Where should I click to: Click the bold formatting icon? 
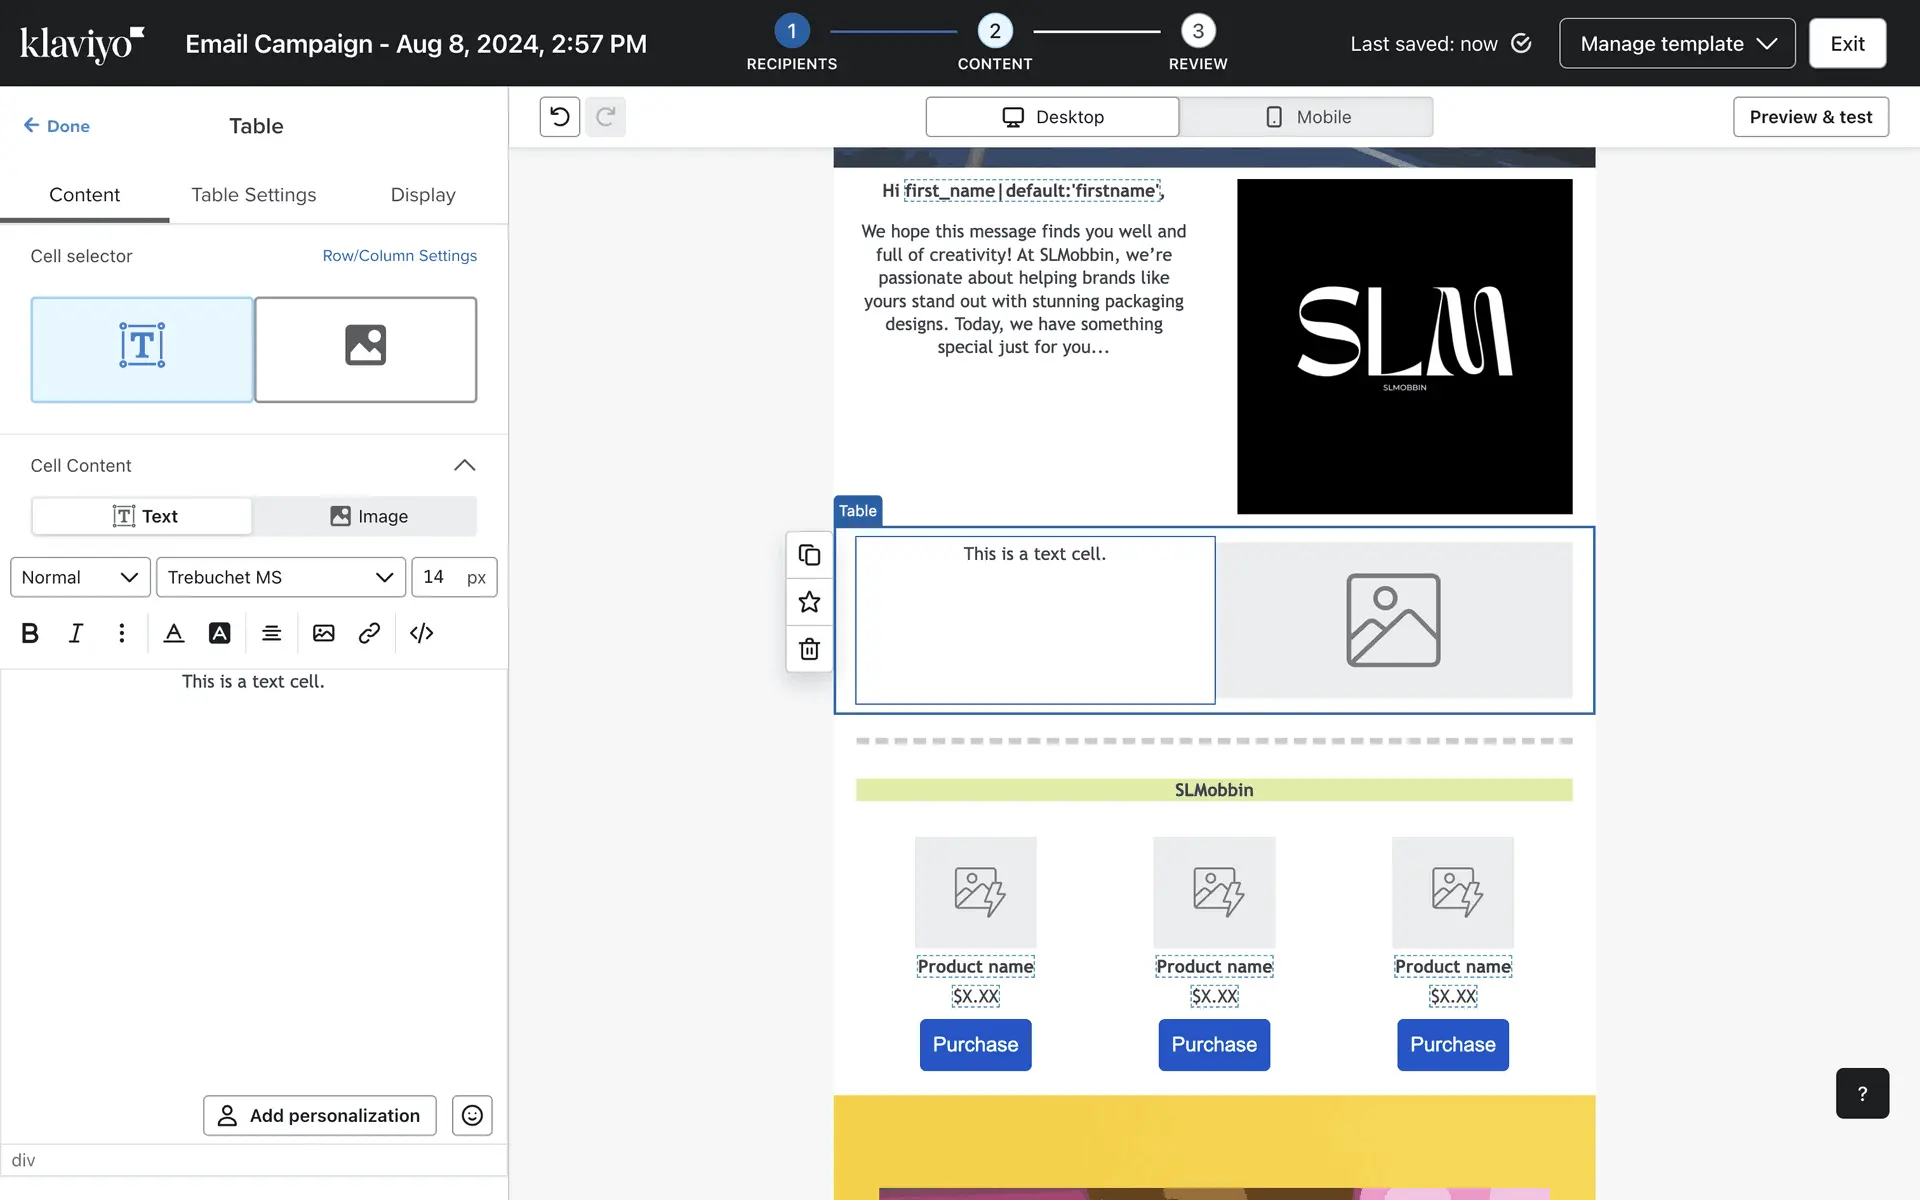coord(30,633)
